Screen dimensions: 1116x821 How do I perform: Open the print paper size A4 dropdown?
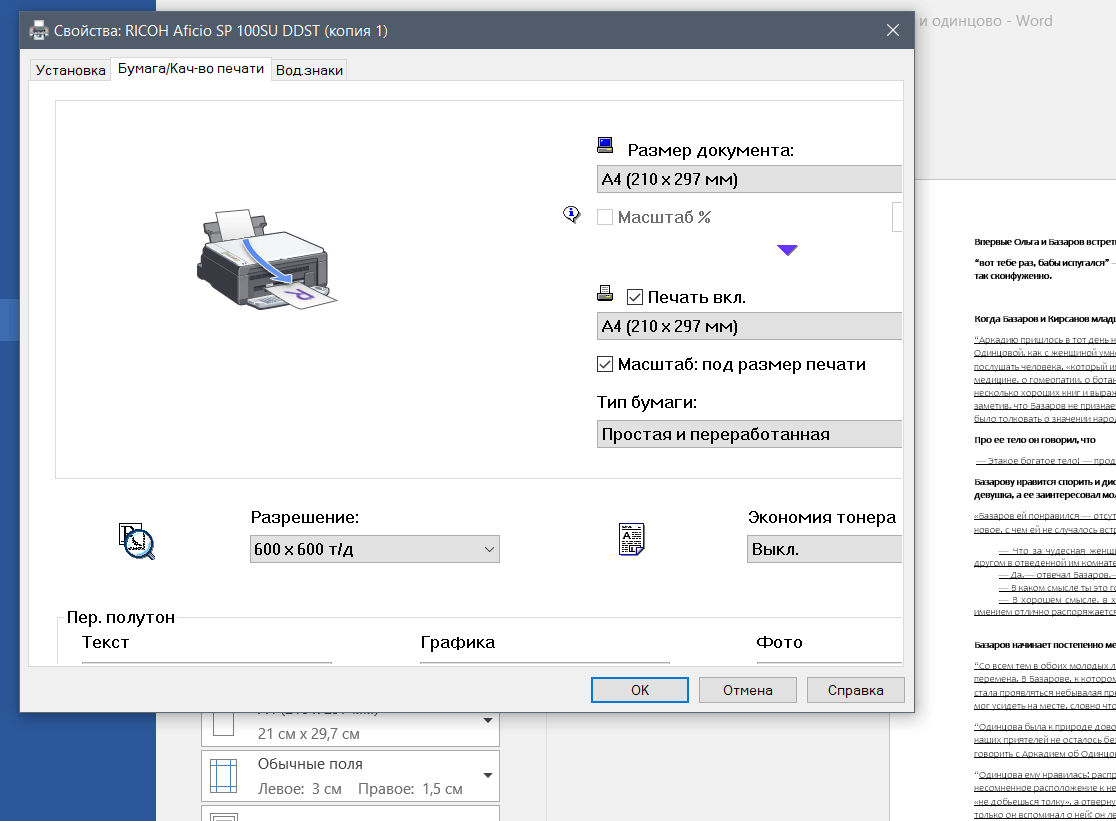click(749, 327)
